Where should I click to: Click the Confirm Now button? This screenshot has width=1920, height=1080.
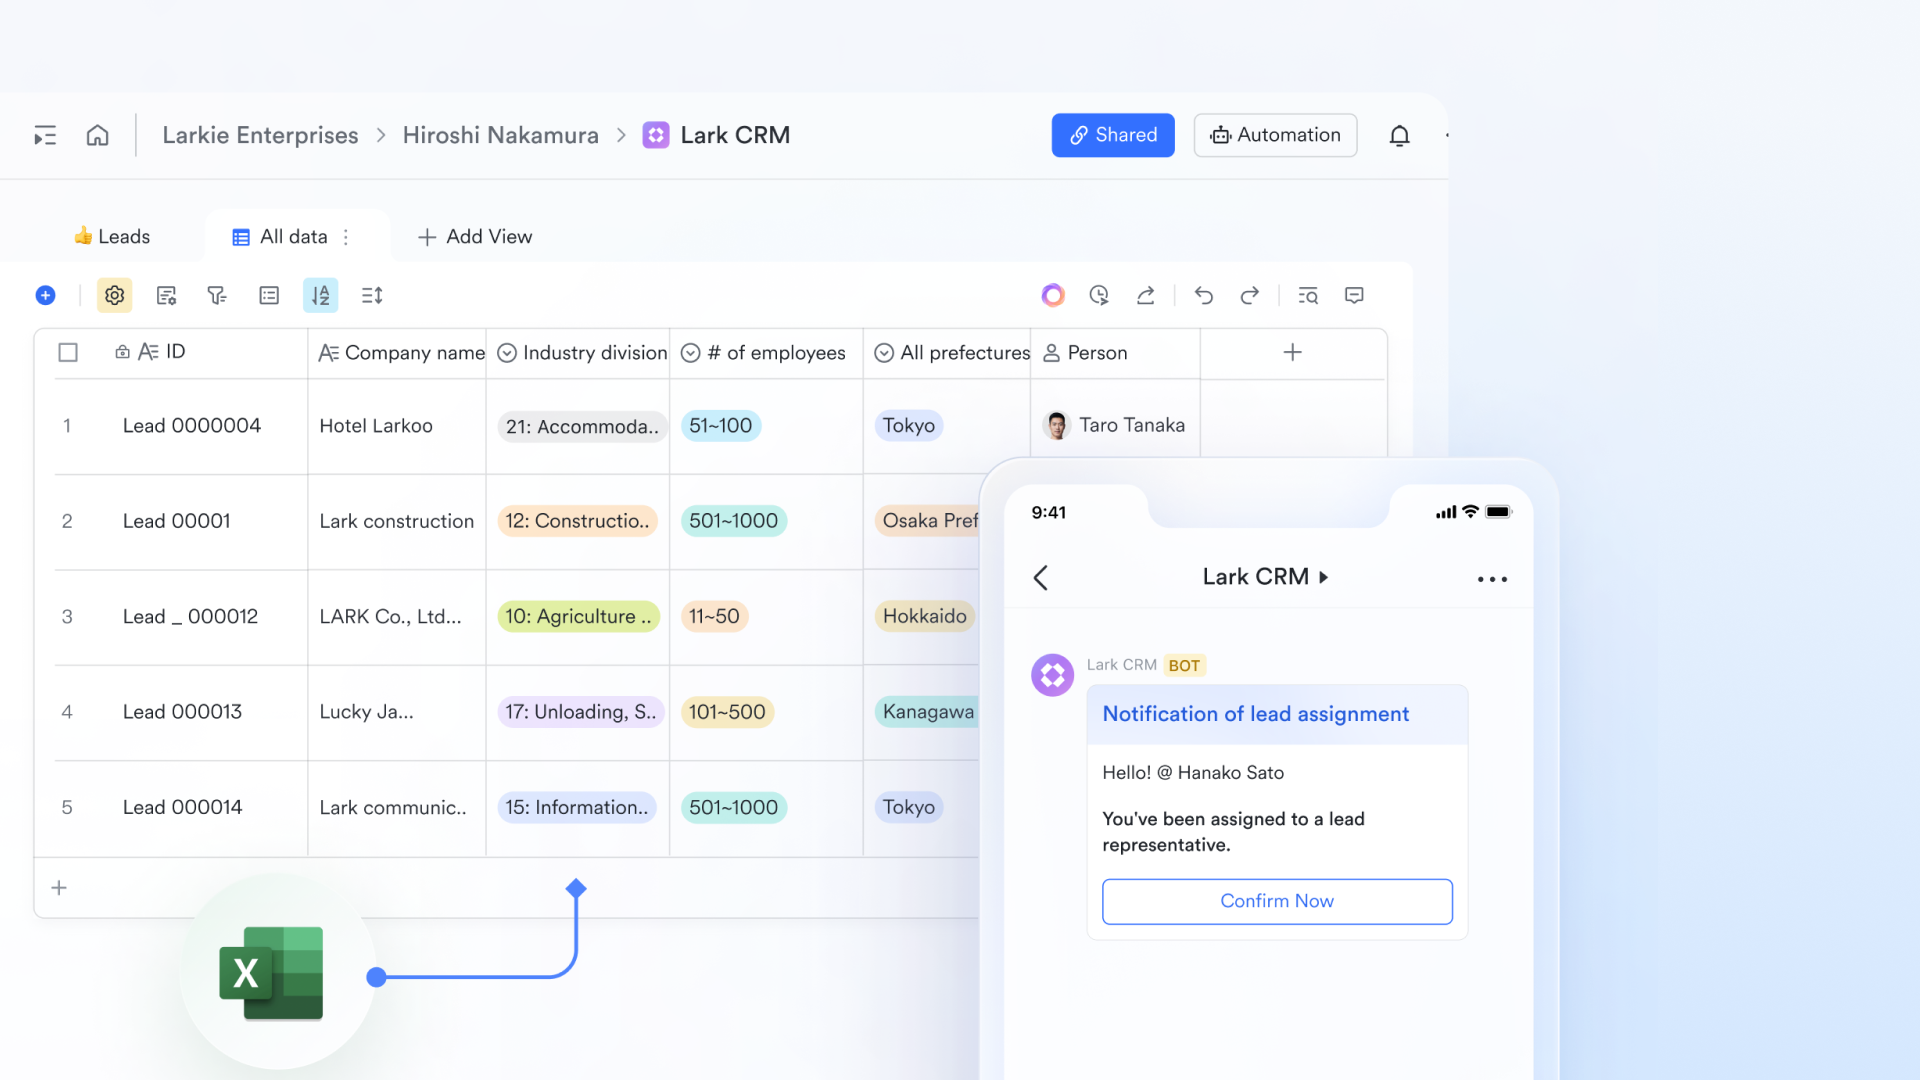1277,901
